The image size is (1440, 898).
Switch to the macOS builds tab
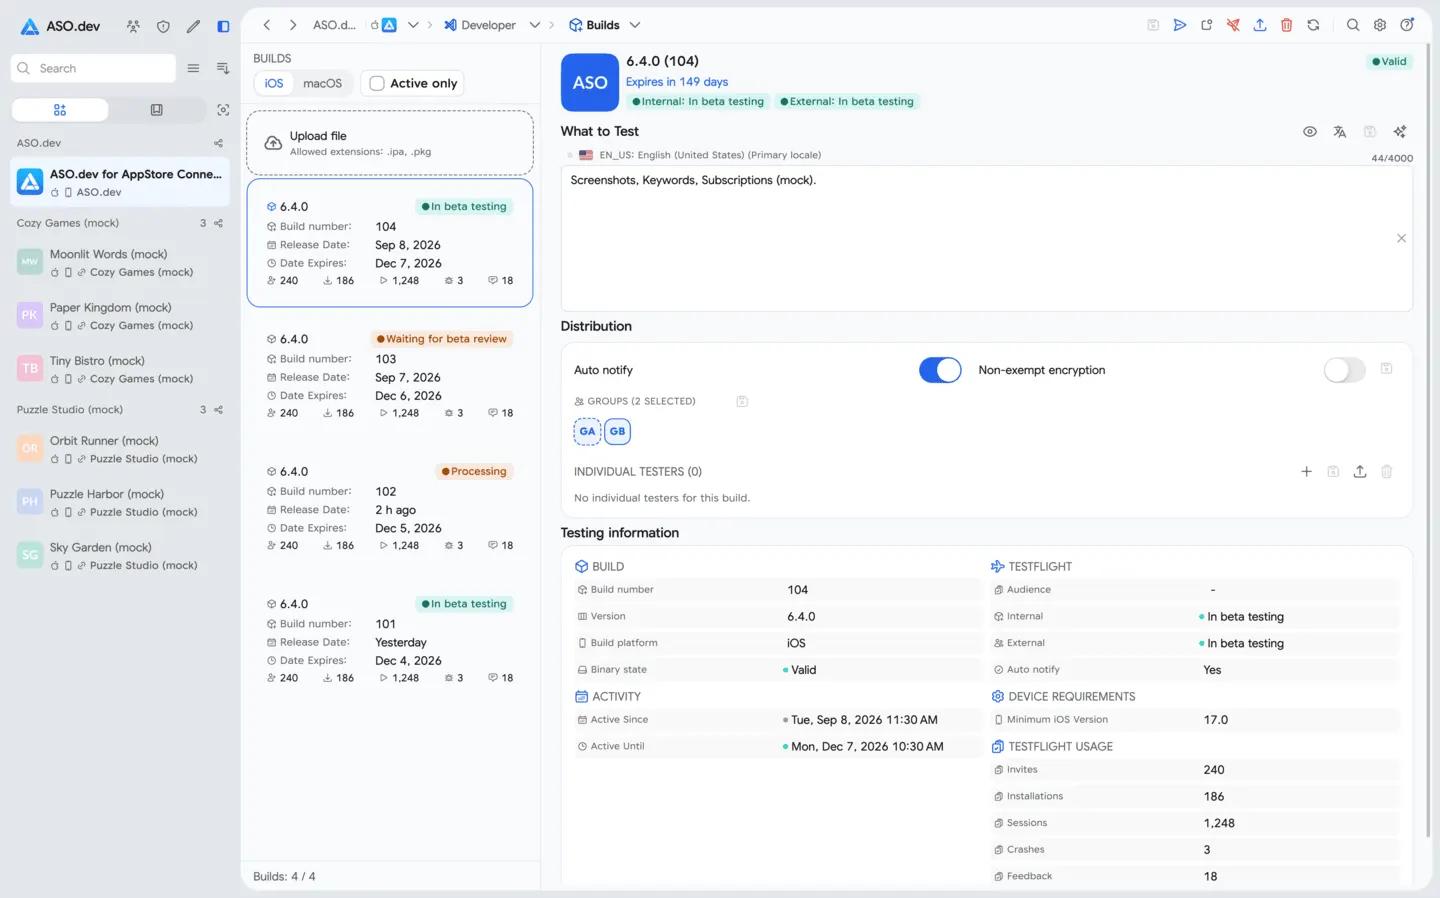322,84
